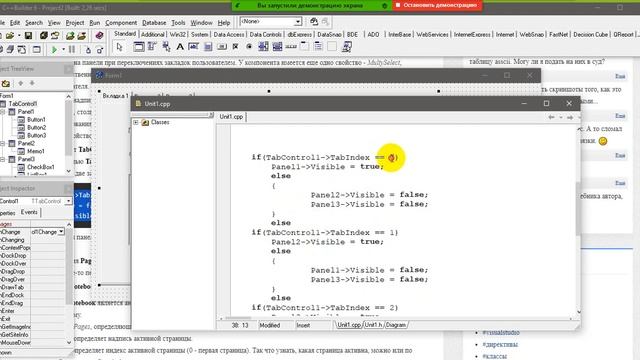The width and height of the screenshot is (640, 360).
Task: Click Toggle Form/Unit toolbar icon
Action: coord(21,50)
